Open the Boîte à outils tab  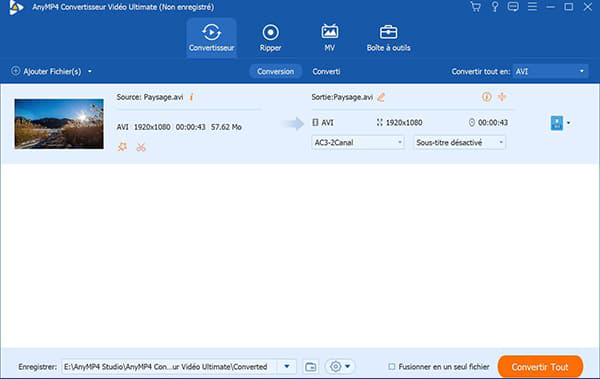(388, 38)
